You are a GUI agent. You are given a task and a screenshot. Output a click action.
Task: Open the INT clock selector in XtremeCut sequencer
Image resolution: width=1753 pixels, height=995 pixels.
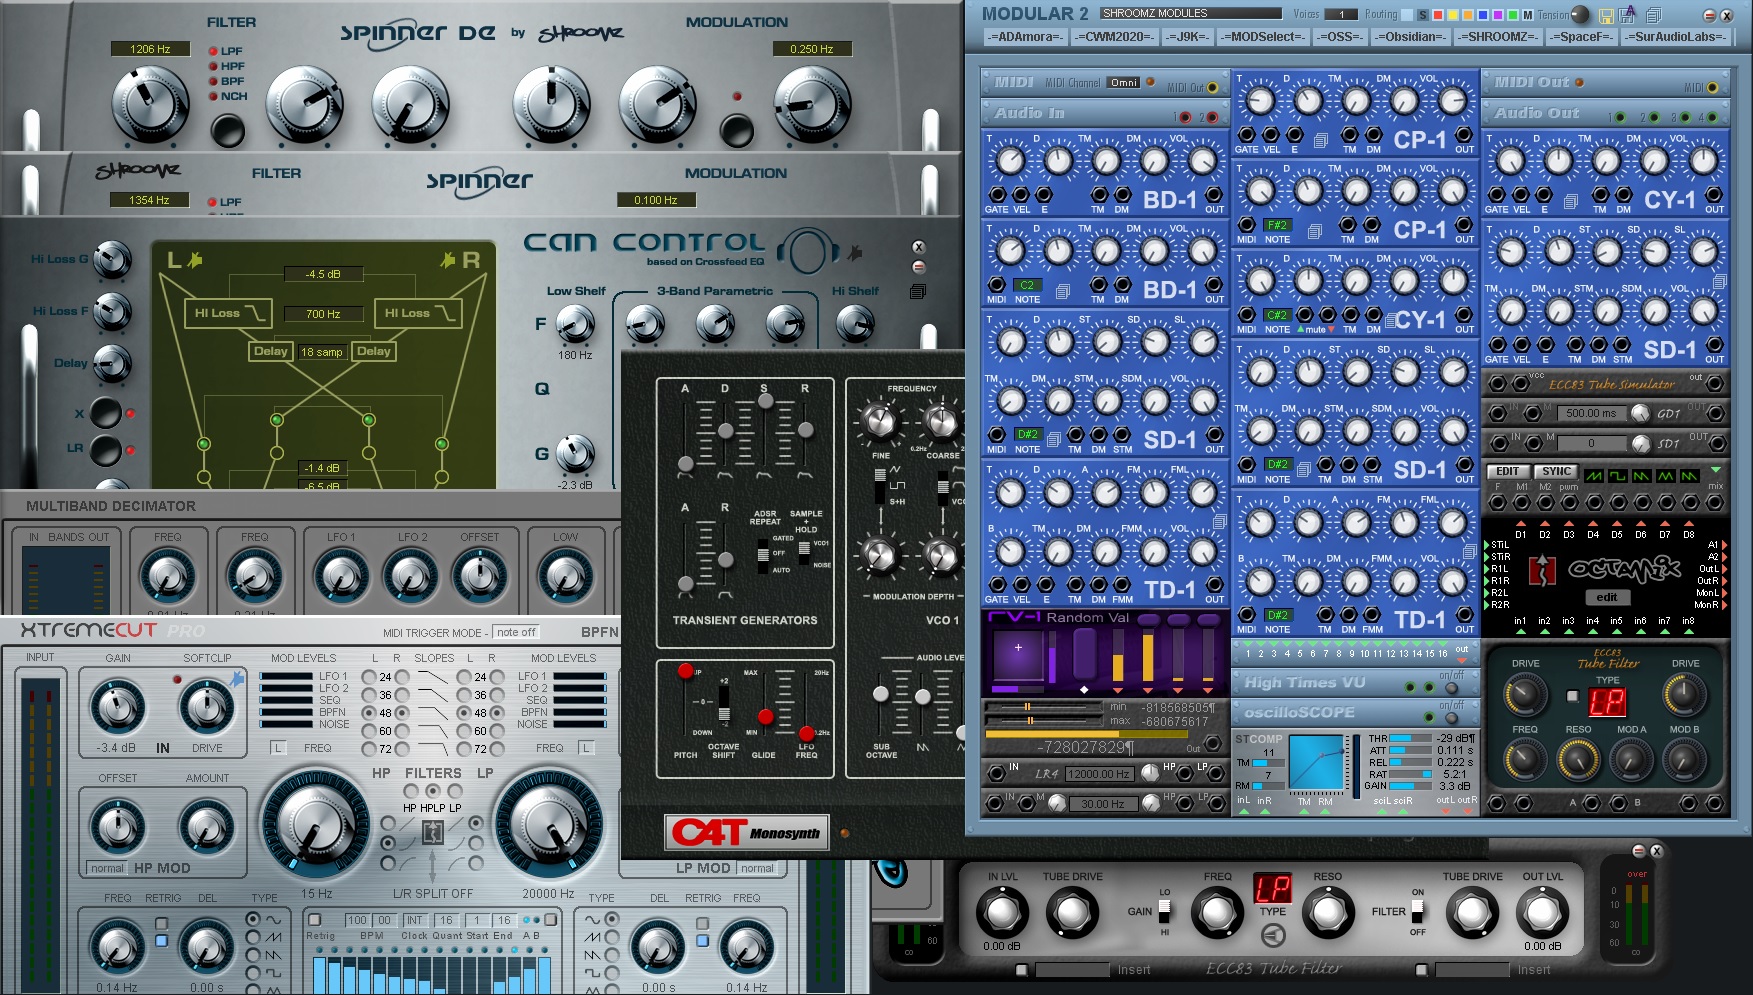pyautogui.click(x=414, y=920)
